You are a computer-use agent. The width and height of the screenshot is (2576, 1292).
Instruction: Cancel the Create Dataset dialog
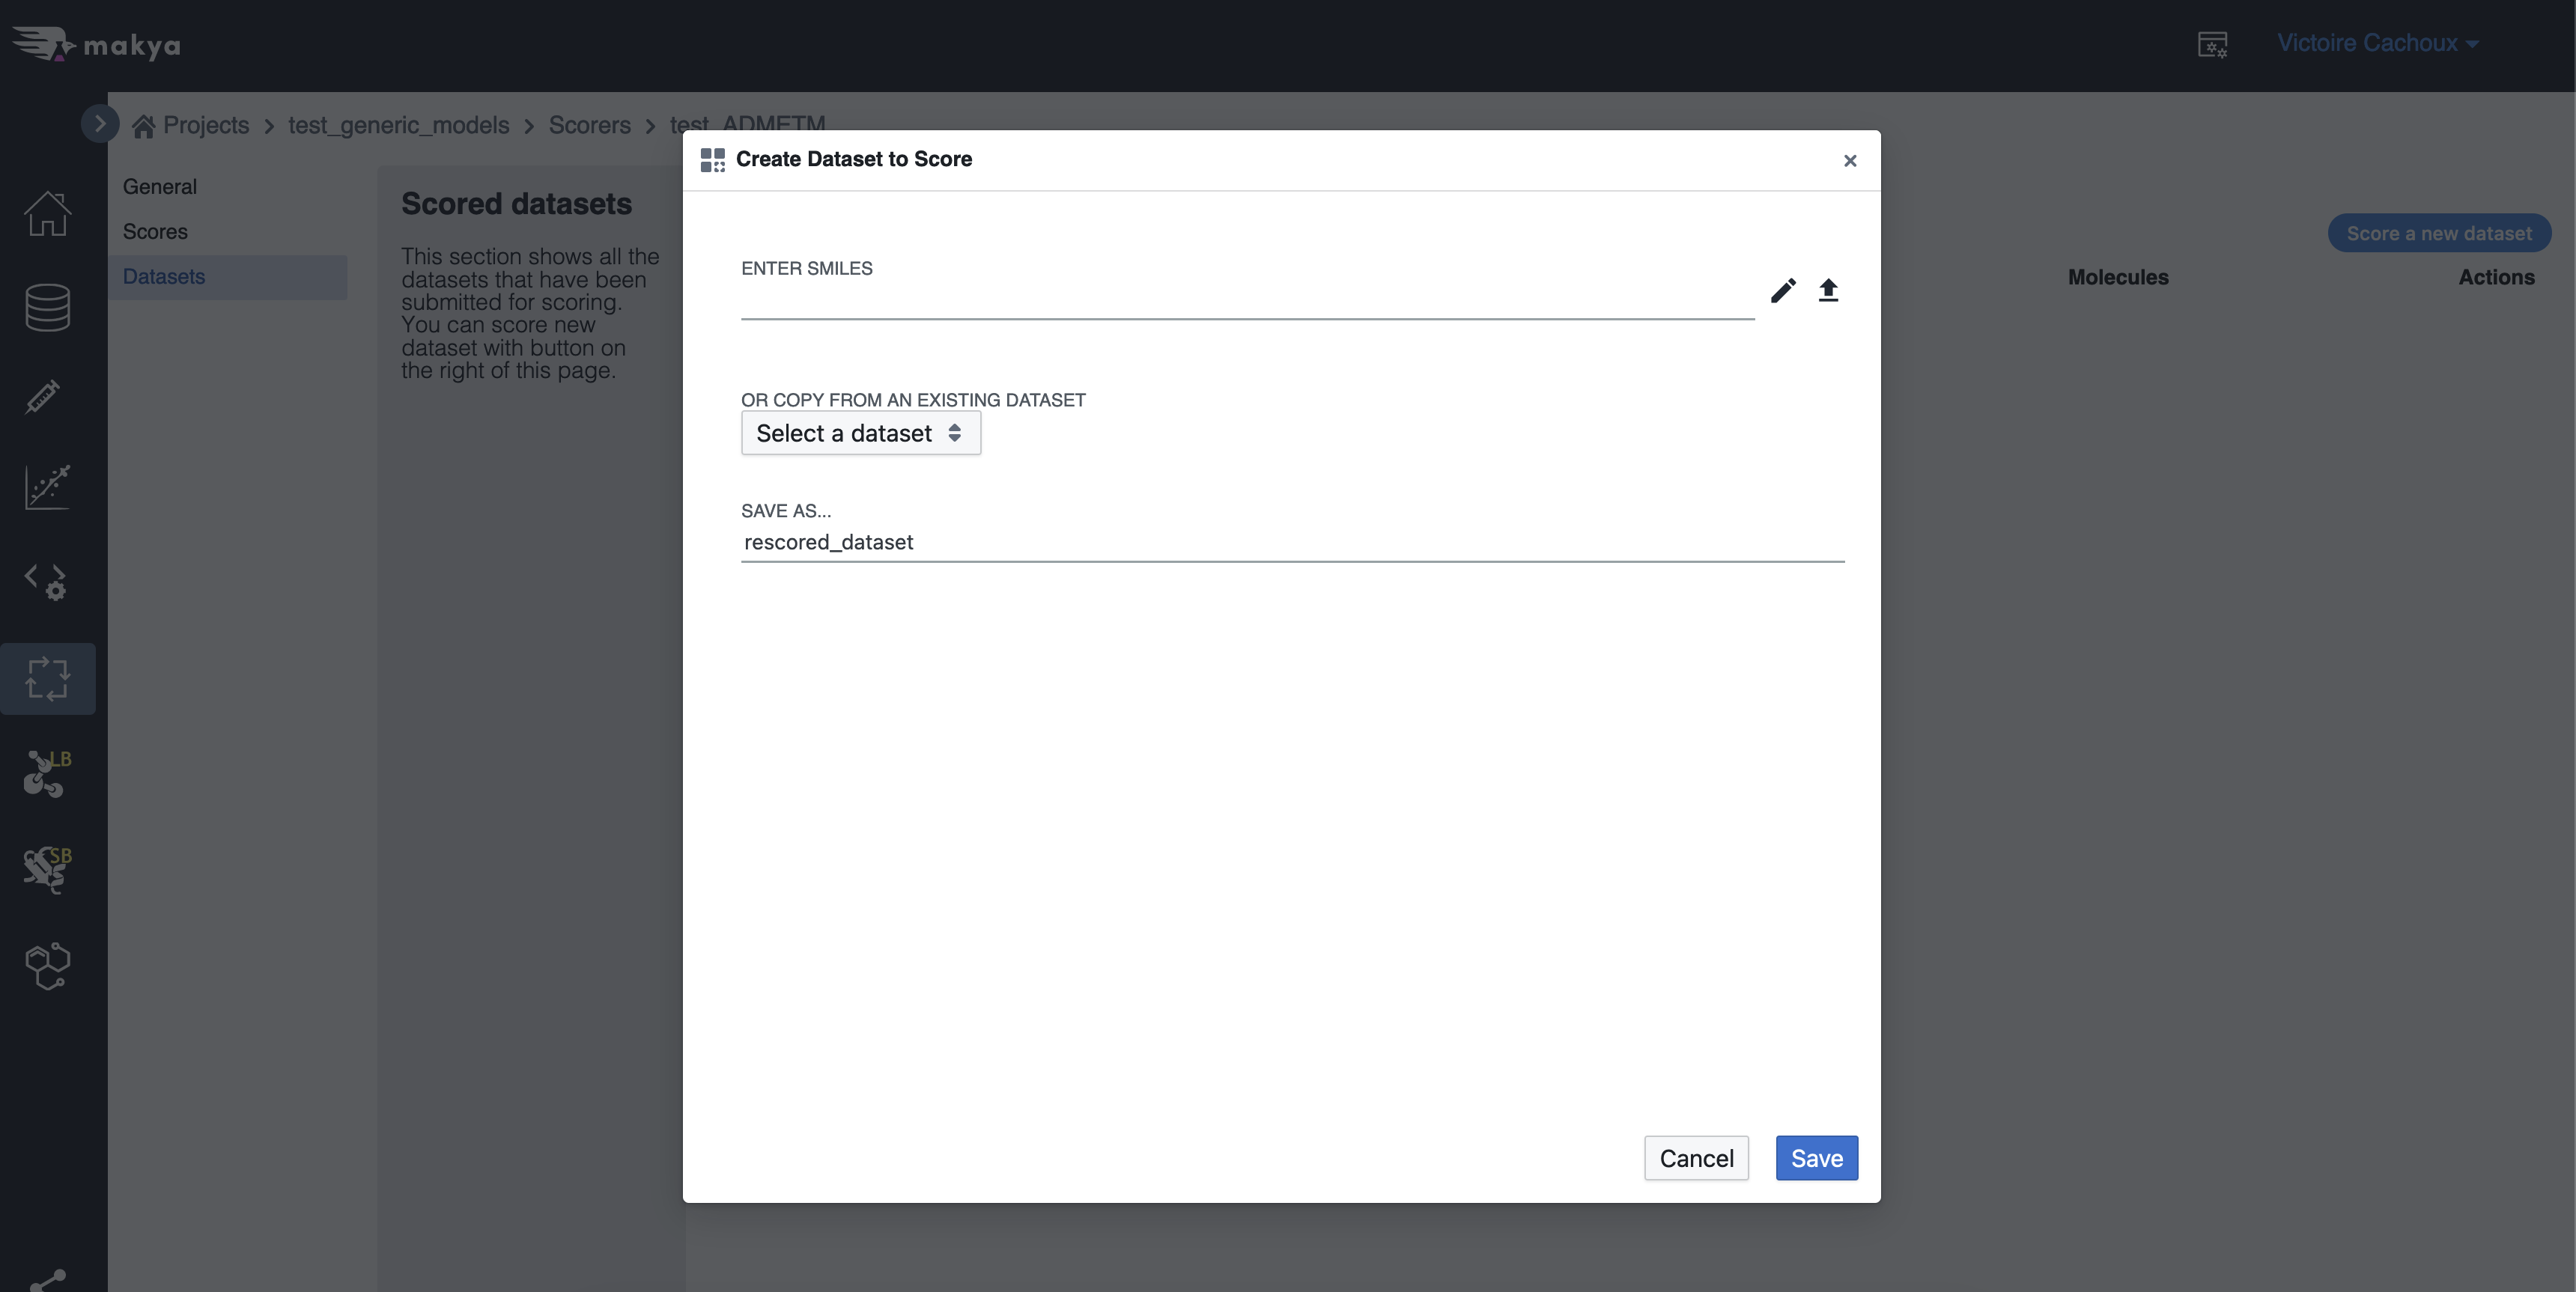coord(1696,1158)
